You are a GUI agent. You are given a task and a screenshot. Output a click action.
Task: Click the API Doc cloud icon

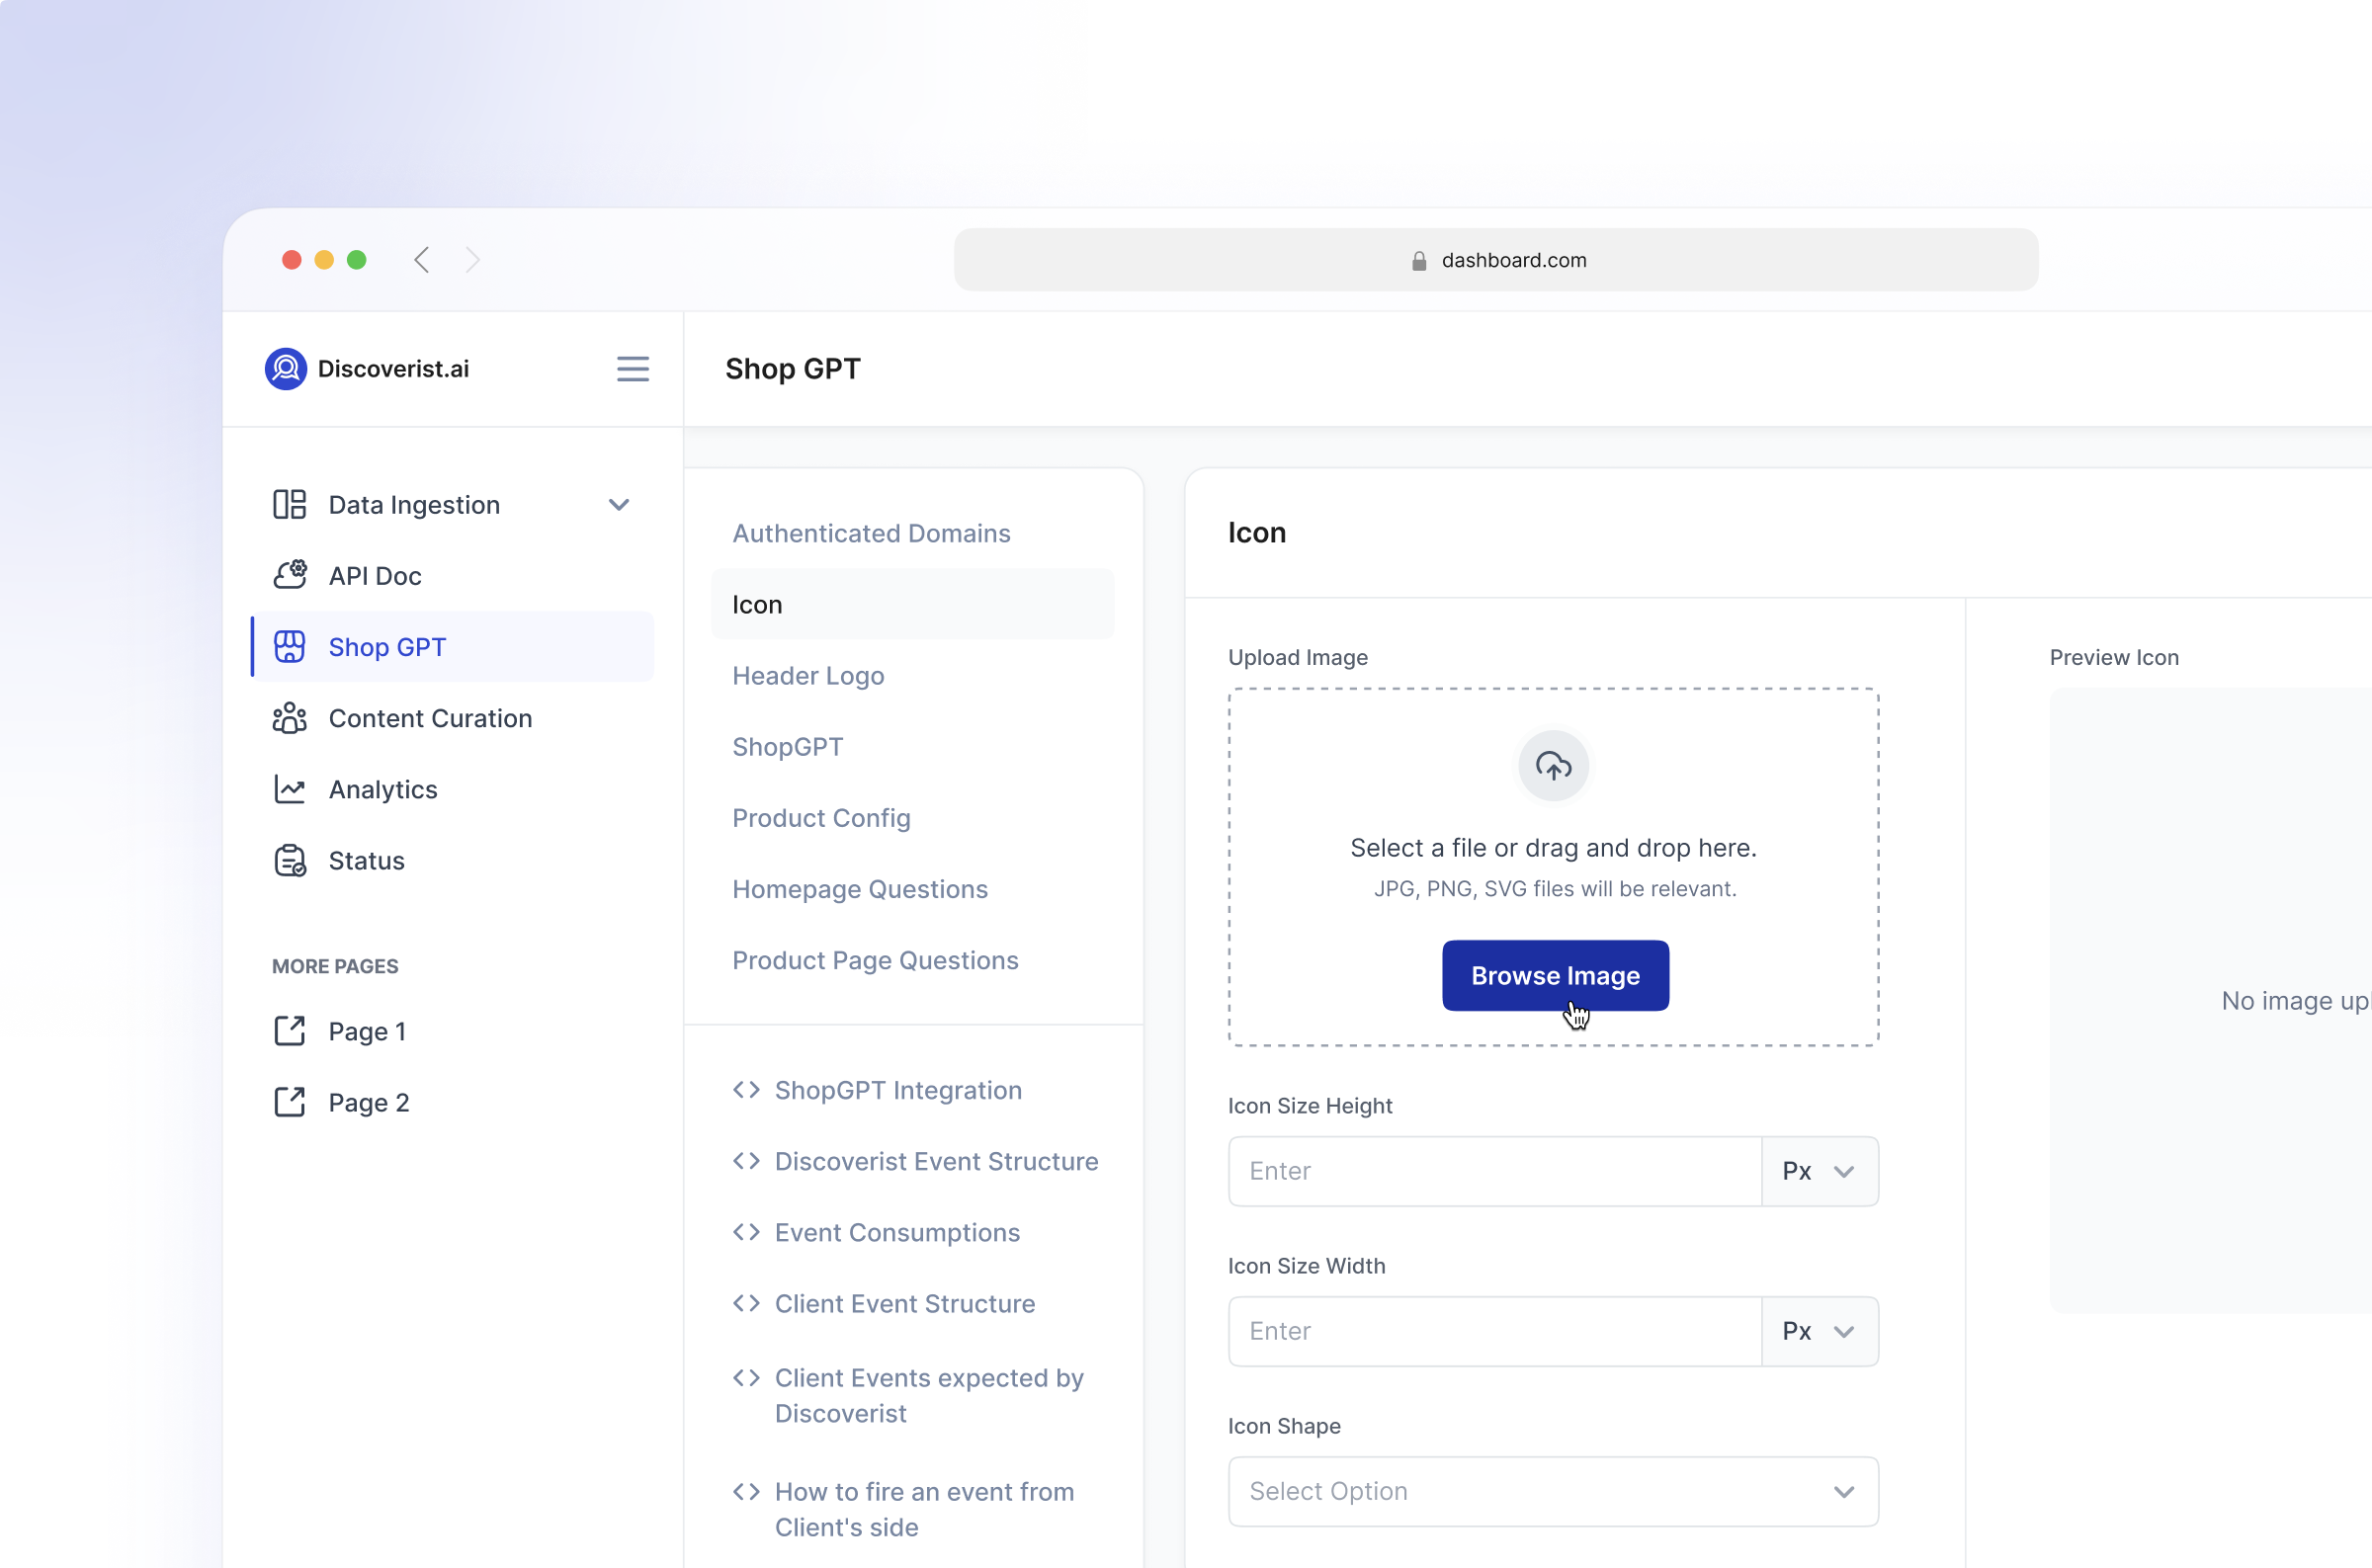pyautogui.click(x=289, y=575)
